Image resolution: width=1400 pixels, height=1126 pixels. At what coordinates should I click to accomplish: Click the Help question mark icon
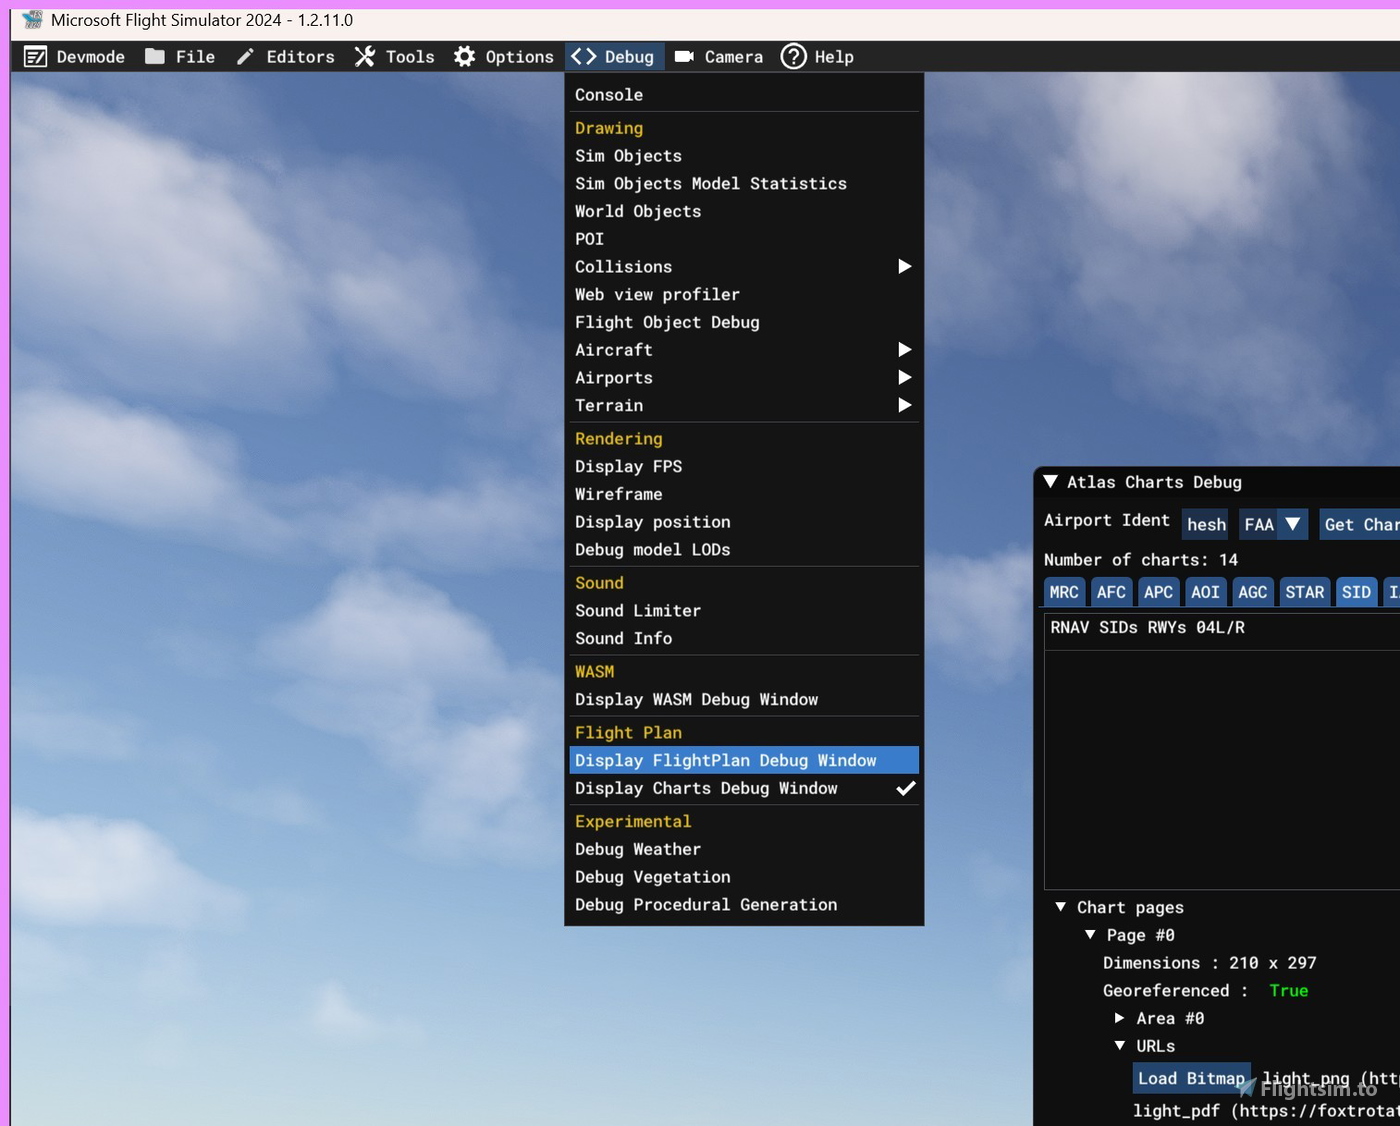pyautogui.click(x=793, y=57)
